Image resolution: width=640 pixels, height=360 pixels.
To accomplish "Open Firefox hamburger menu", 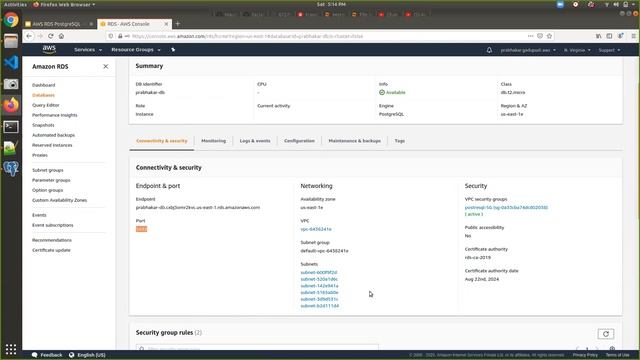I will (633, 36).
